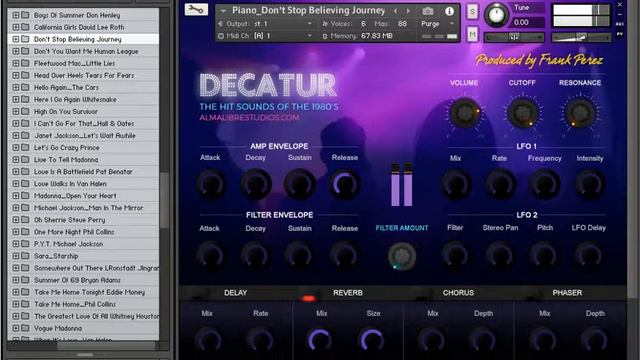Select Here I Go Again Whitesnake
The image size is (640, 360).
pyautogui.click(x=83, y=99)
